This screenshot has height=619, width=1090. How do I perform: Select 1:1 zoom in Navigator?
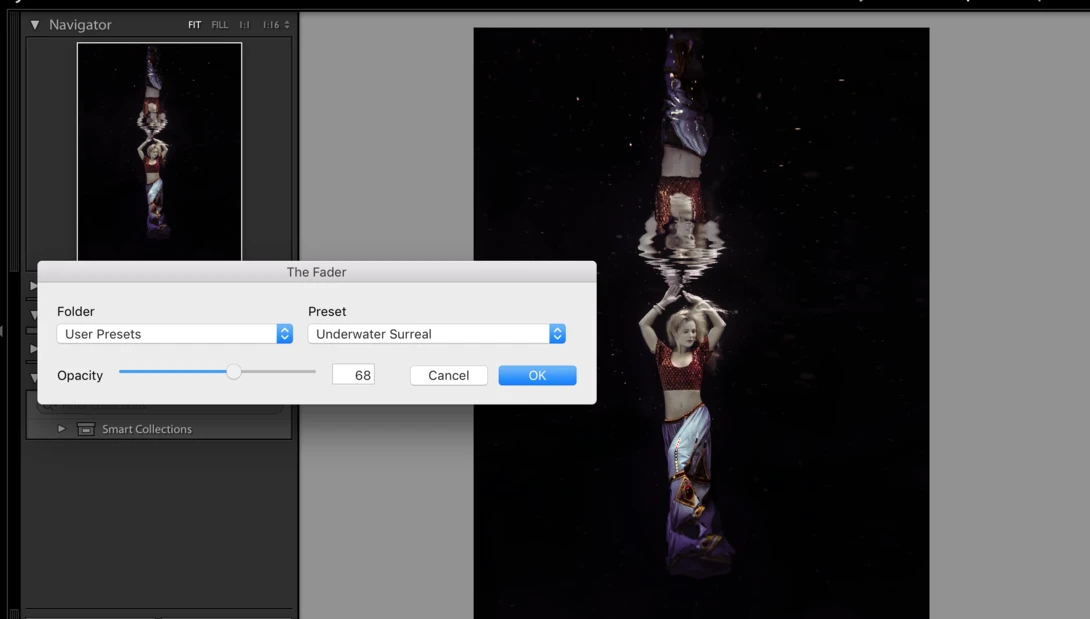point(245,25)
